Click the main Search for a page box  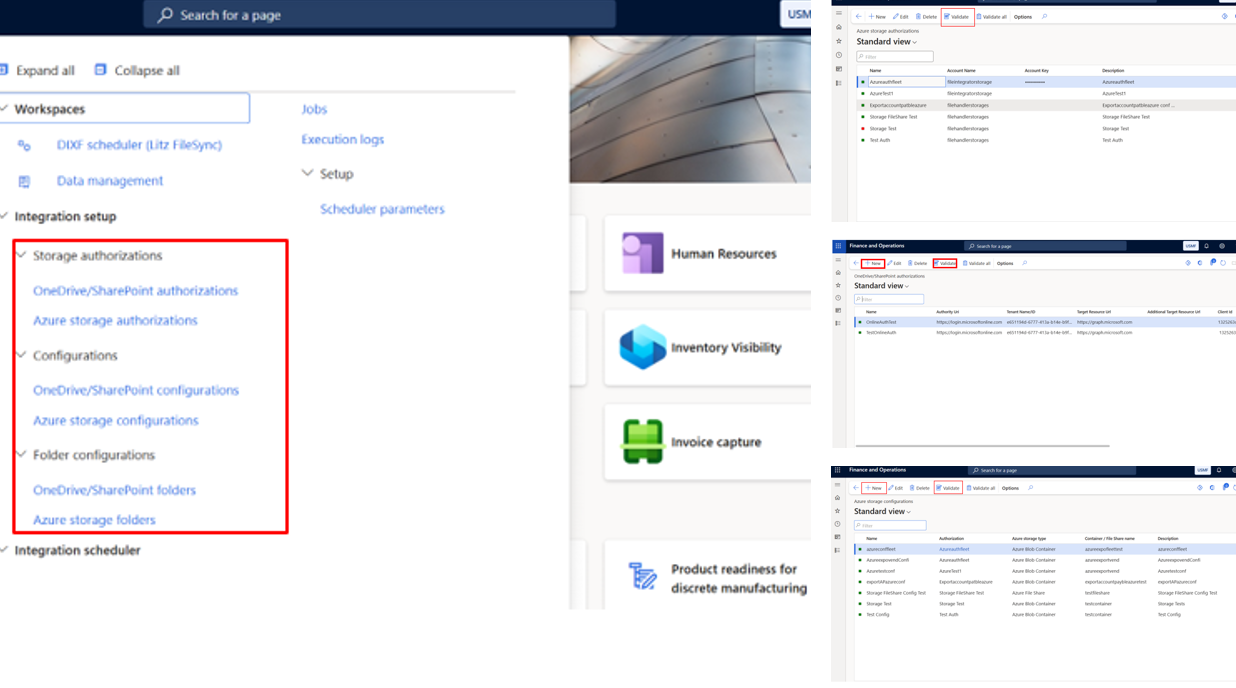[x=380, y=15]
